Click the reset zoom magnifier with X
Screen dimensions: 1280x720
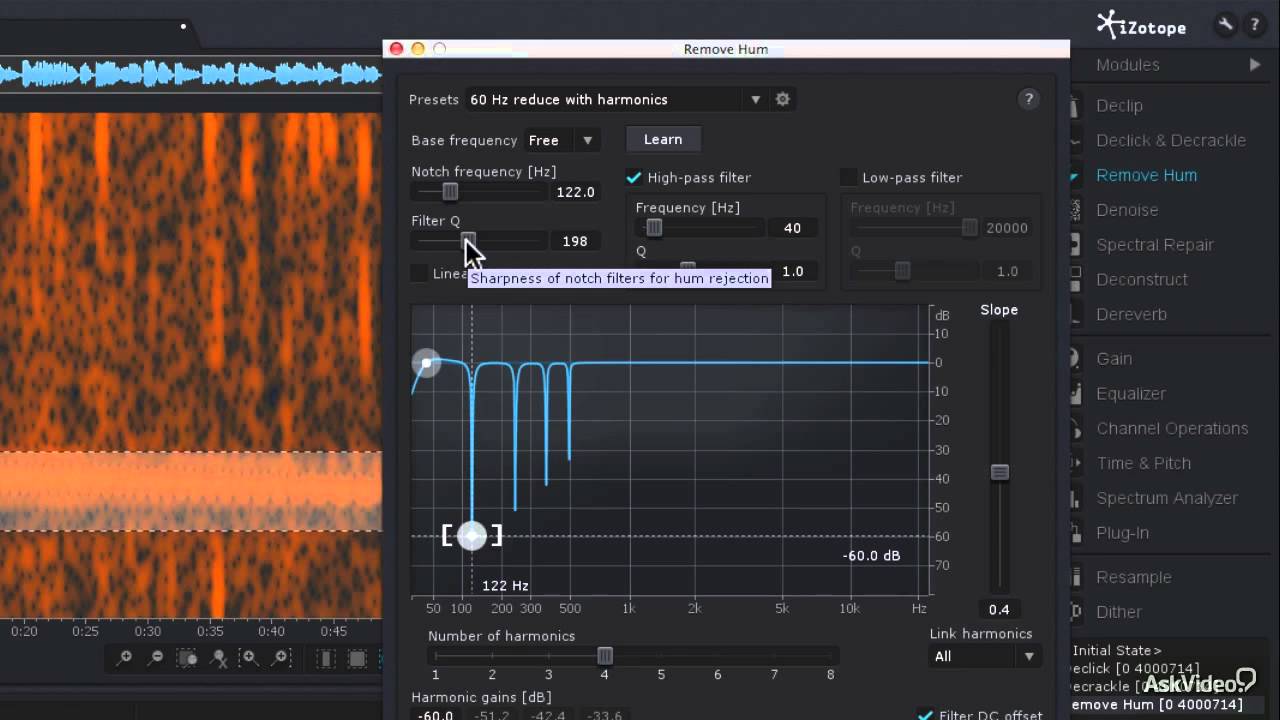coord(218,658)
